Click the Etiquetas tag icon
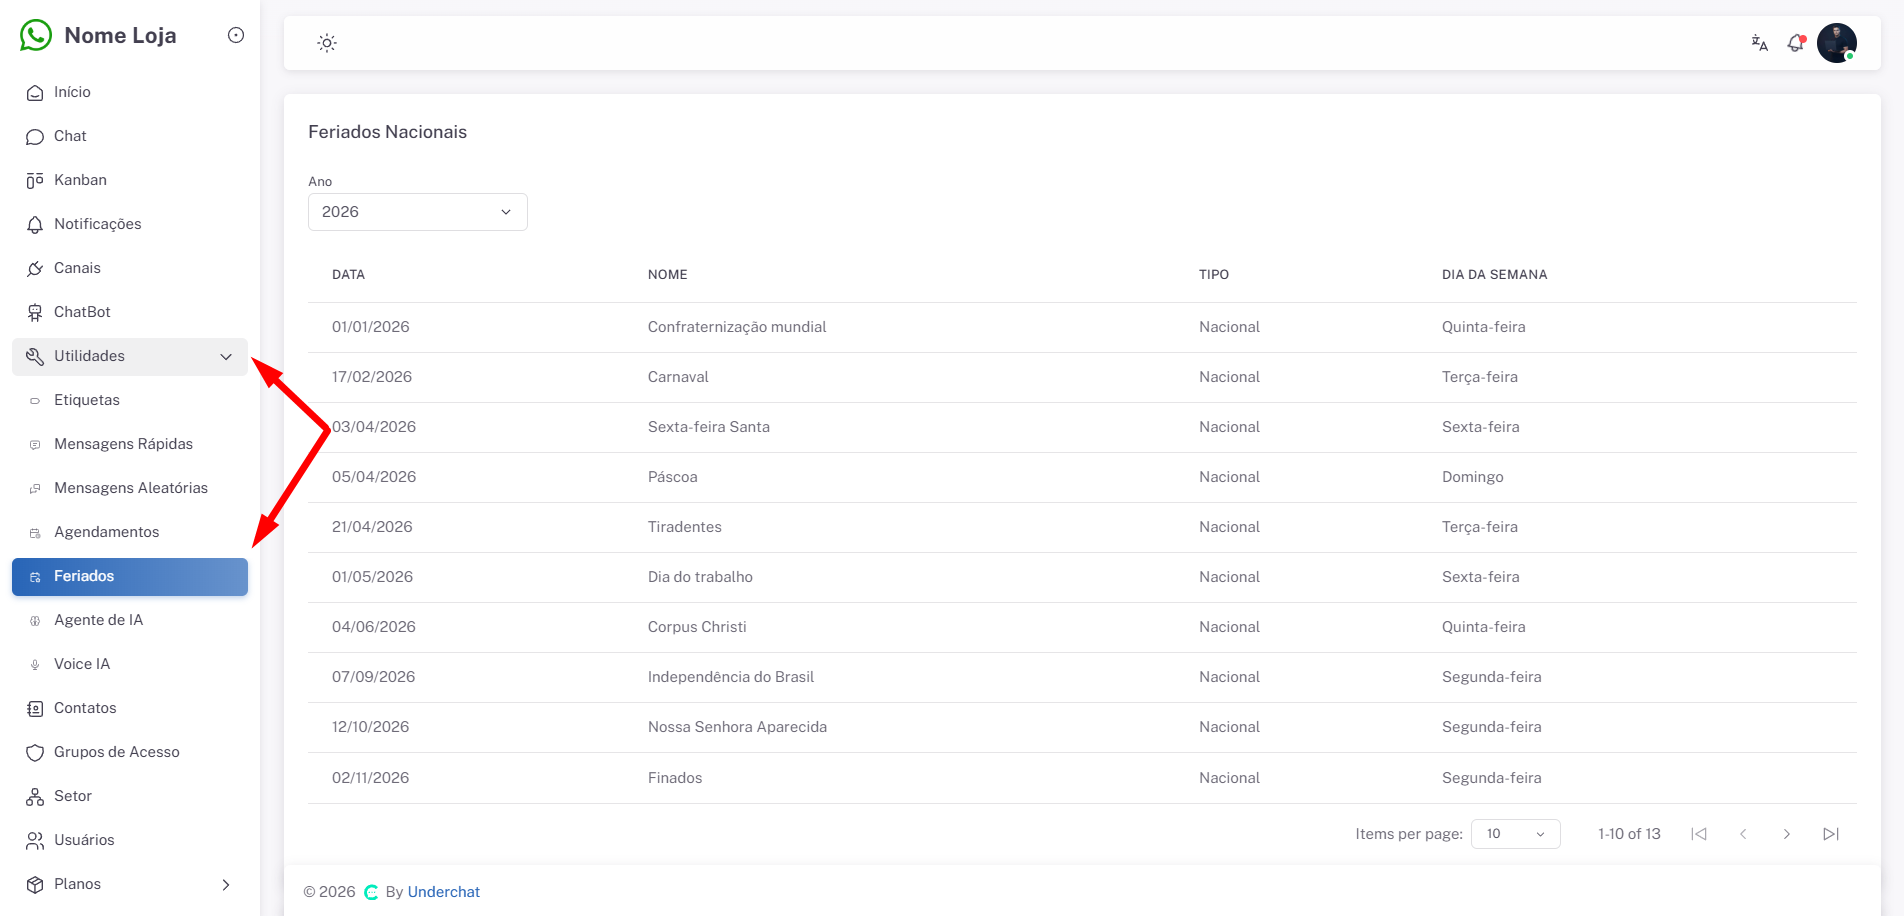The width and height of the screenshot is (1904, 916). (x=35, y=401)
